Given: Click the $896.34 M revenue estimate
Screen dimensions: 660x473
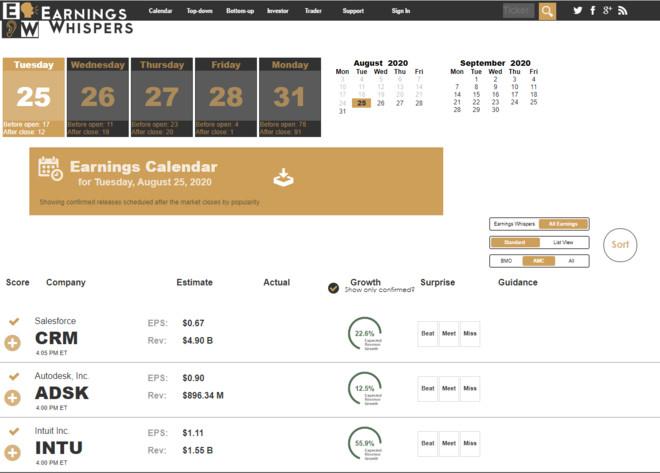Looking at the screenshot, I should pos(203,396).
